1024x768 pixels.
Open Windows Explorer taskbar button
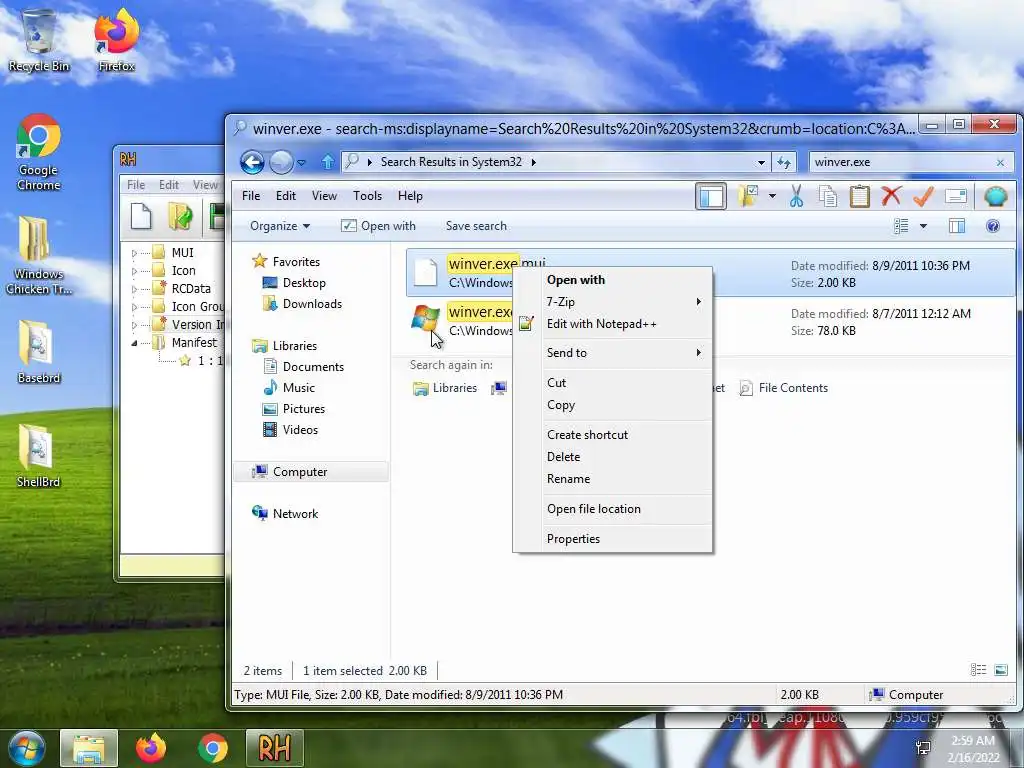coord(89,748)
